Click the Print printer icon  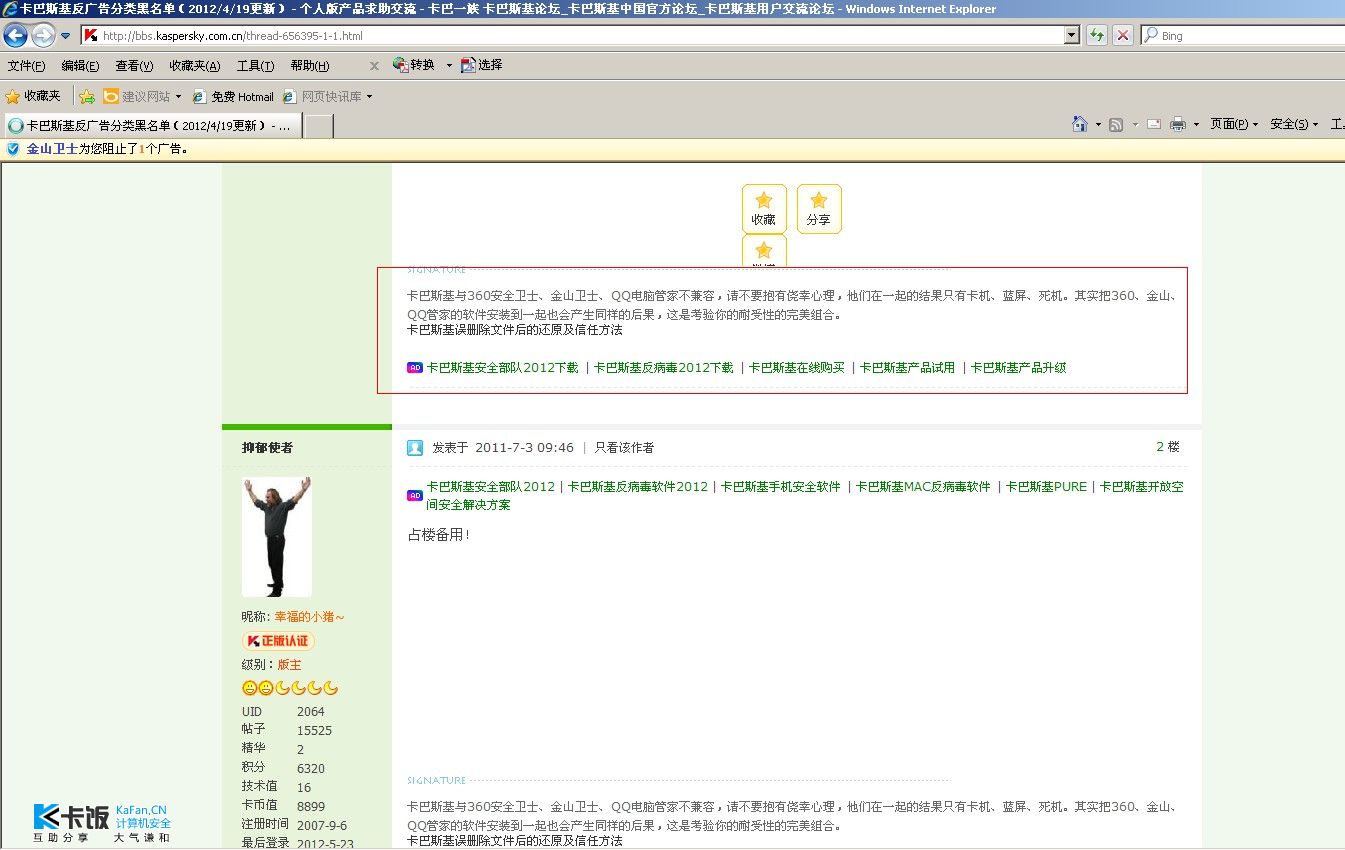click(1178, 124)
